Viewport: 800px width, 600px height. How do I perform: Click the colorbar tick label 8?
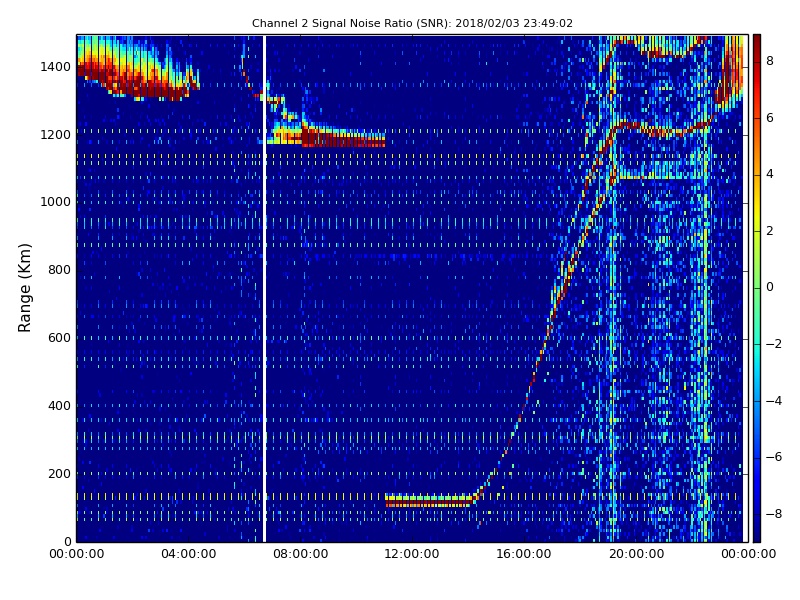[x=770, y=61]
